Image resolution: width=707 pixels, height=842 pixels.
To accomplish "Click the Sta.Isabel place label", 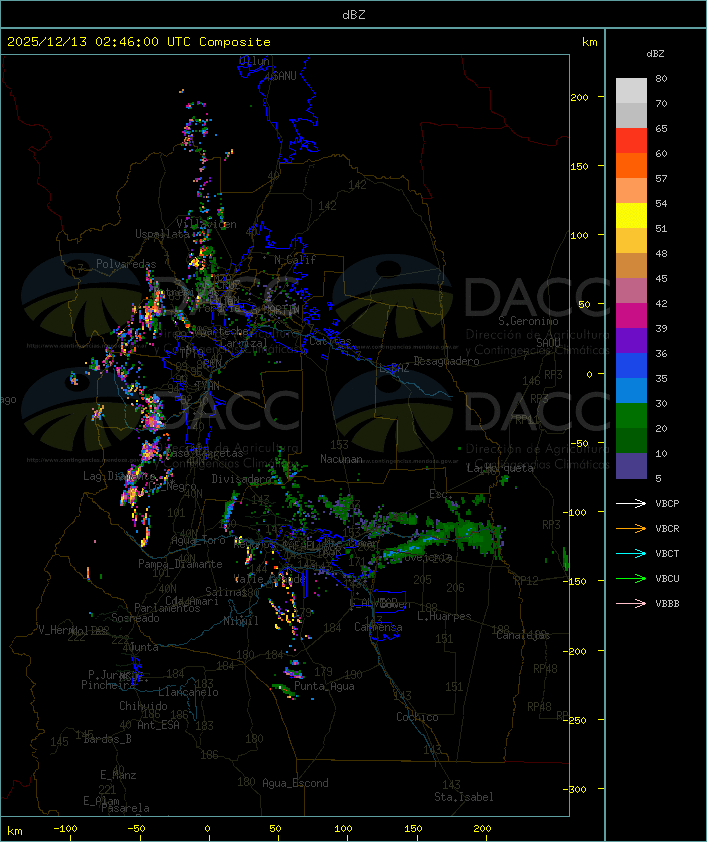I will 464,797.
